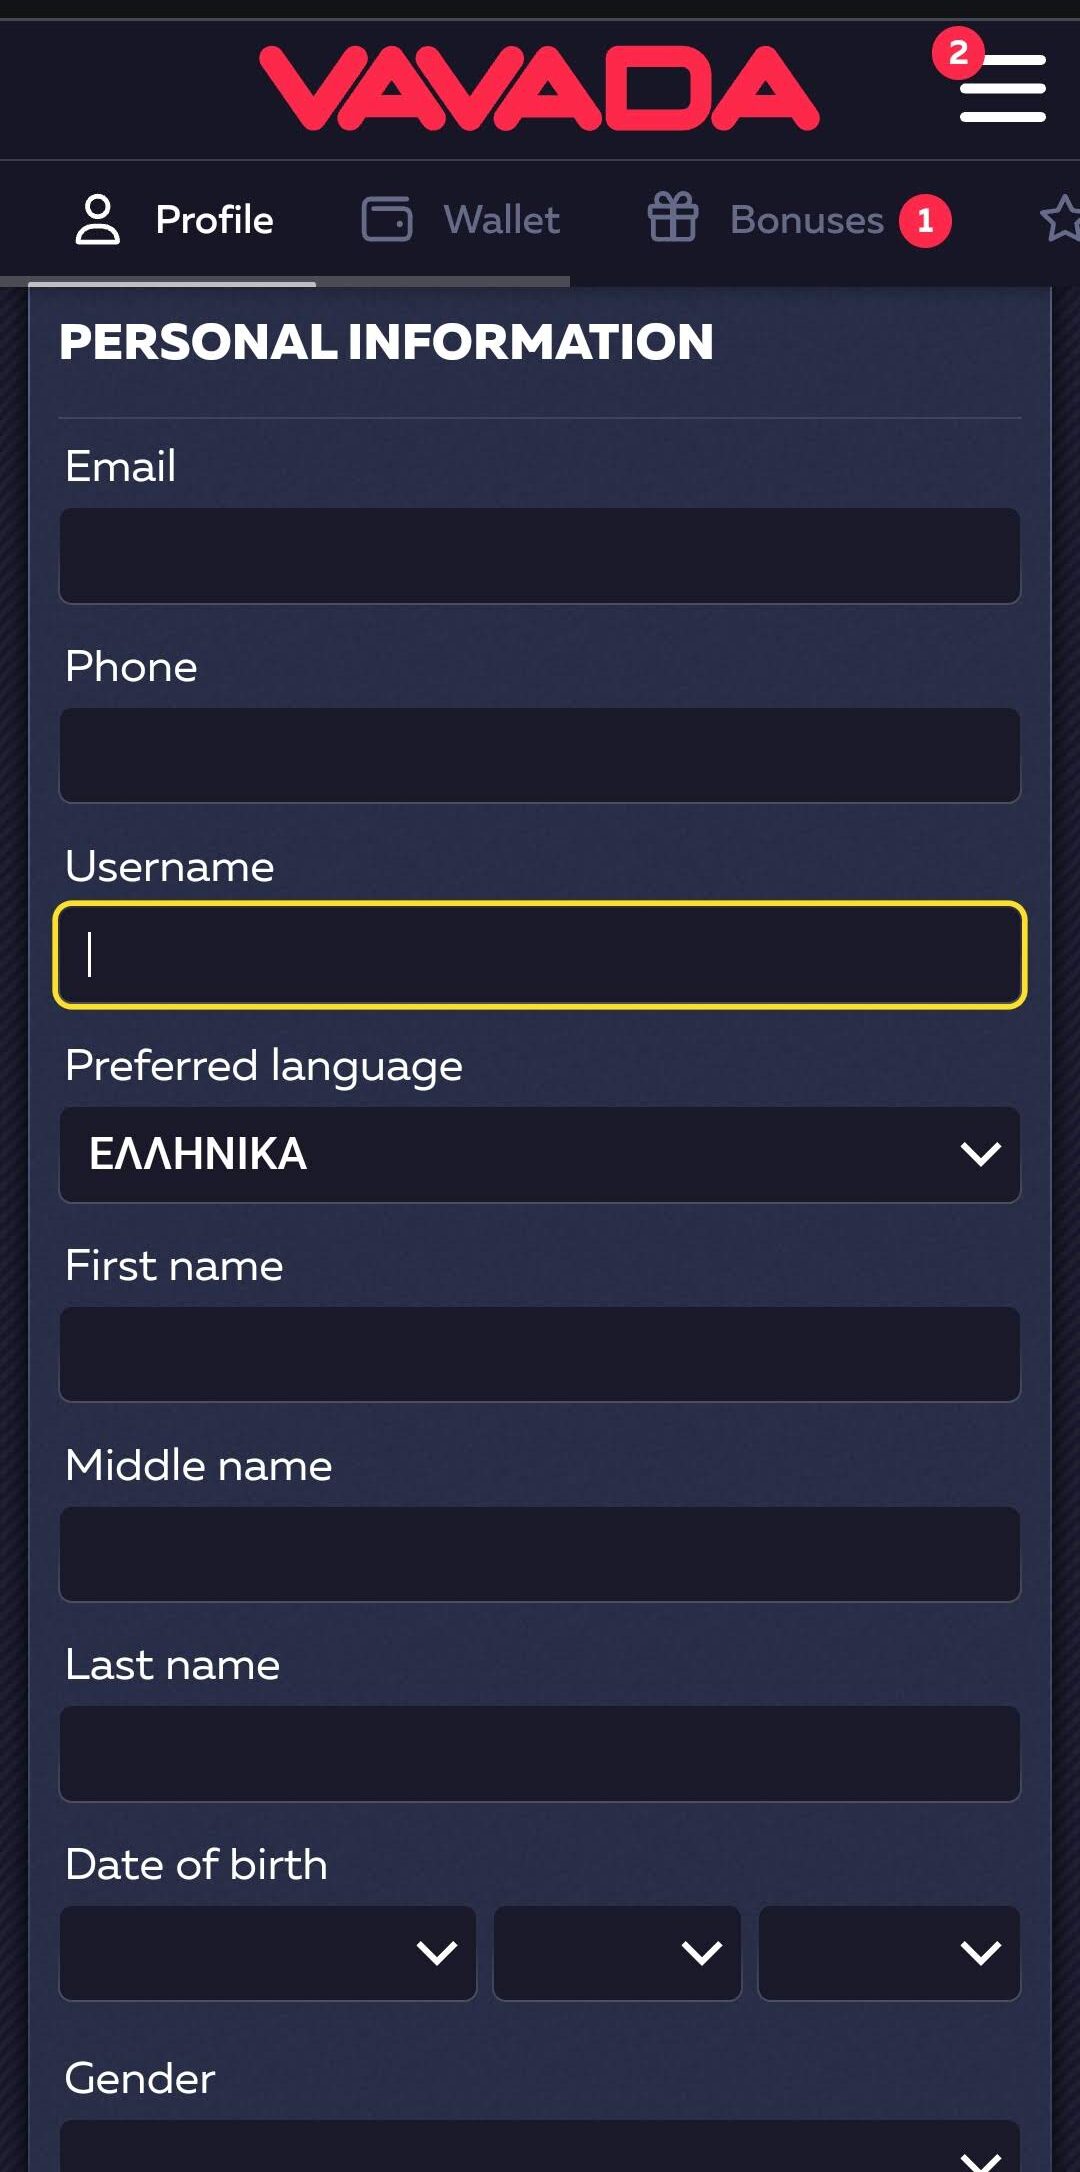The width and height of the screenshot is (1080, 2172).
Task: Click the Wallet icon
Action: pos(387,220)
